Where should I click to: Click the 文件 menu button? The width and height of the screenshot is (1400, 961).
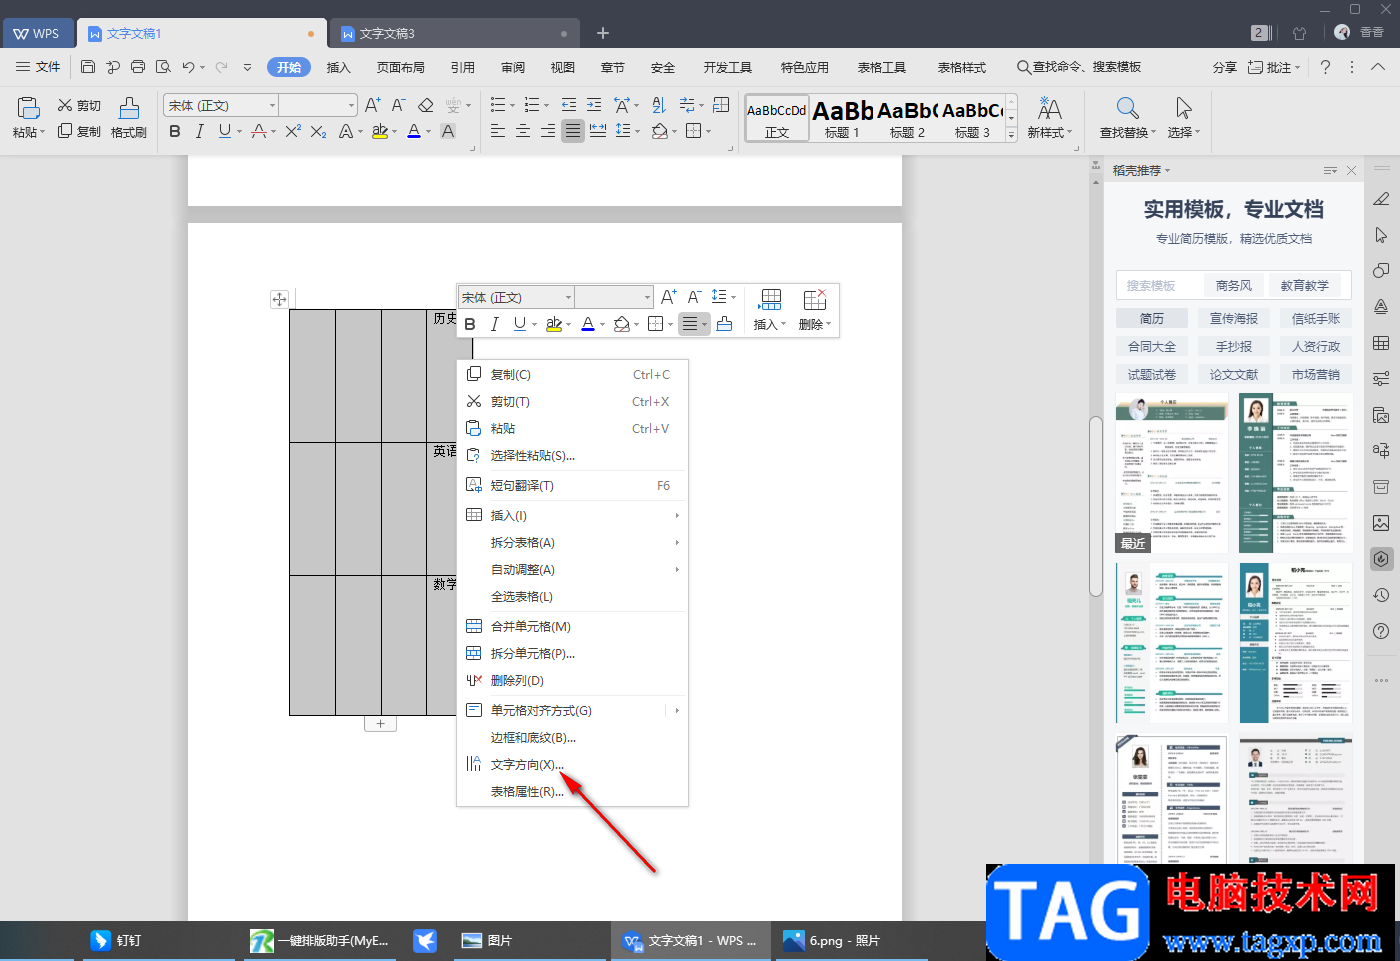39,67
